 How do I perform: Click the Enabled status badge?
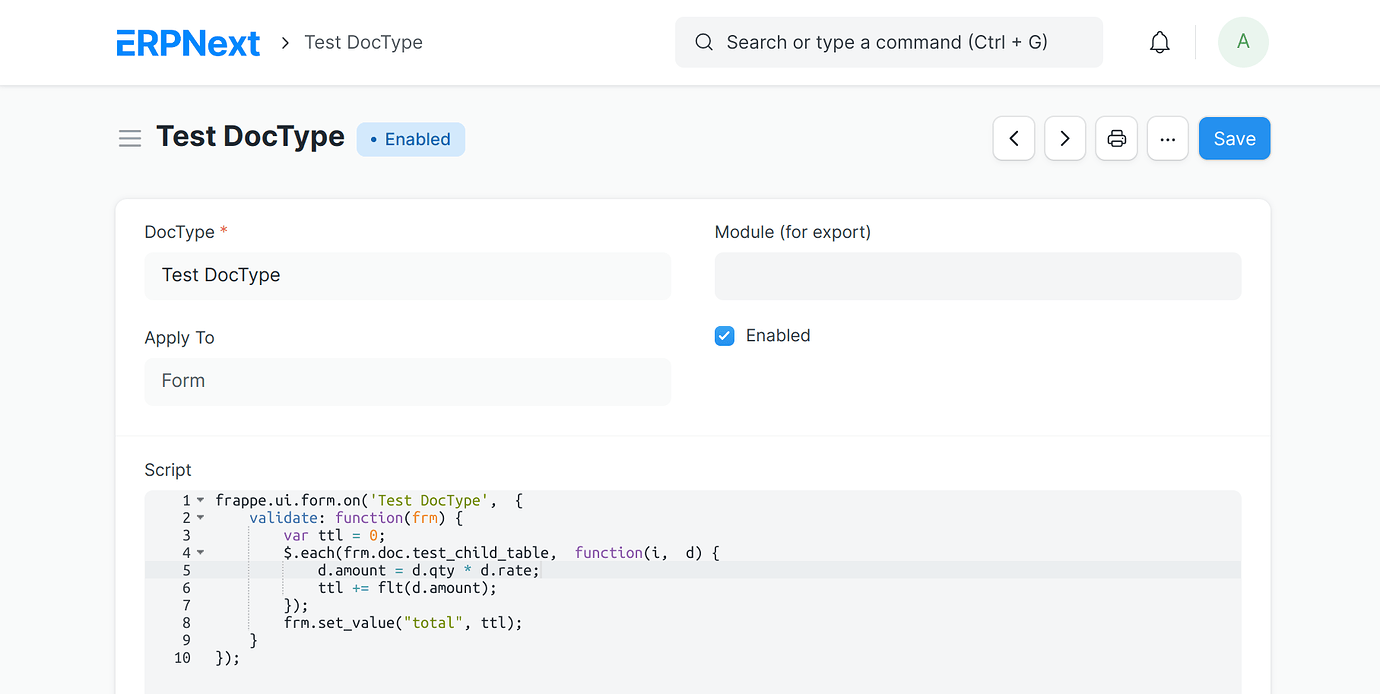[410, 139]
